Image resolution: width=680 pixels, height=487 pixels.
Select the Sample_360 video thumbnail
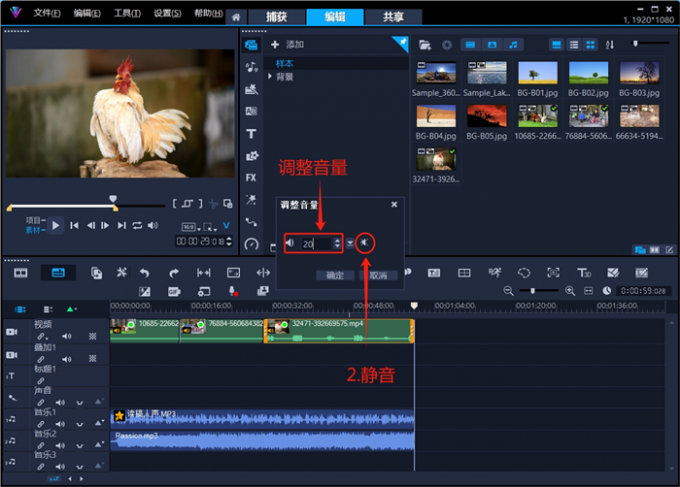pyautogui.click(x=436, y=72)
